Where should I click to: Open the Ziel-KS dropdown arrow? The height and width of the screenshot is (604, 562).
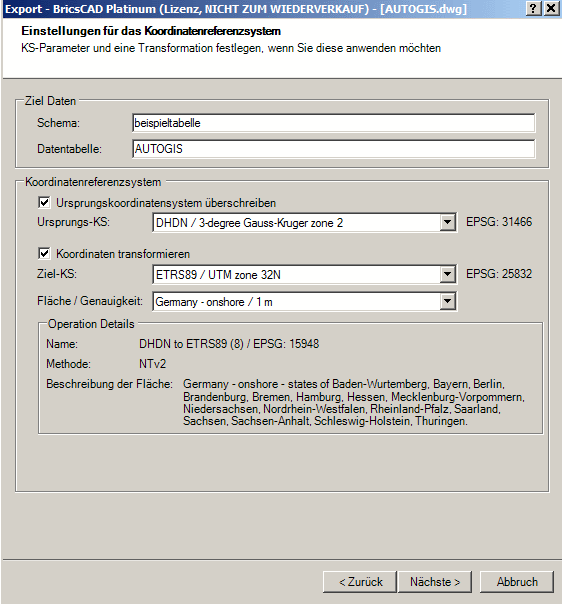click(x=447, y=274)
